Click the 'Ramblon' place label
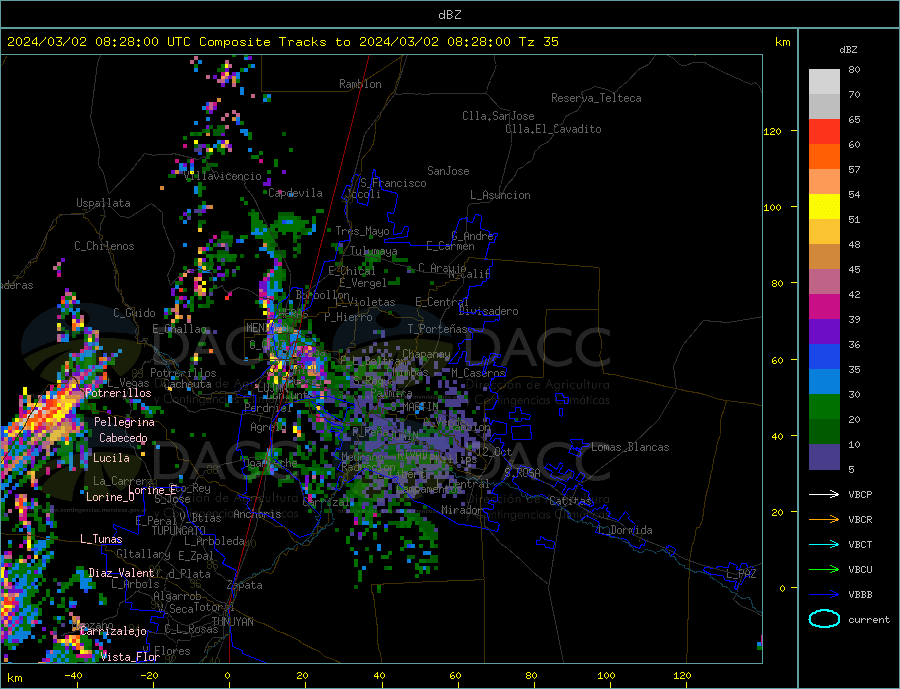This screenshot has height=689, width=900. [360, 84]
